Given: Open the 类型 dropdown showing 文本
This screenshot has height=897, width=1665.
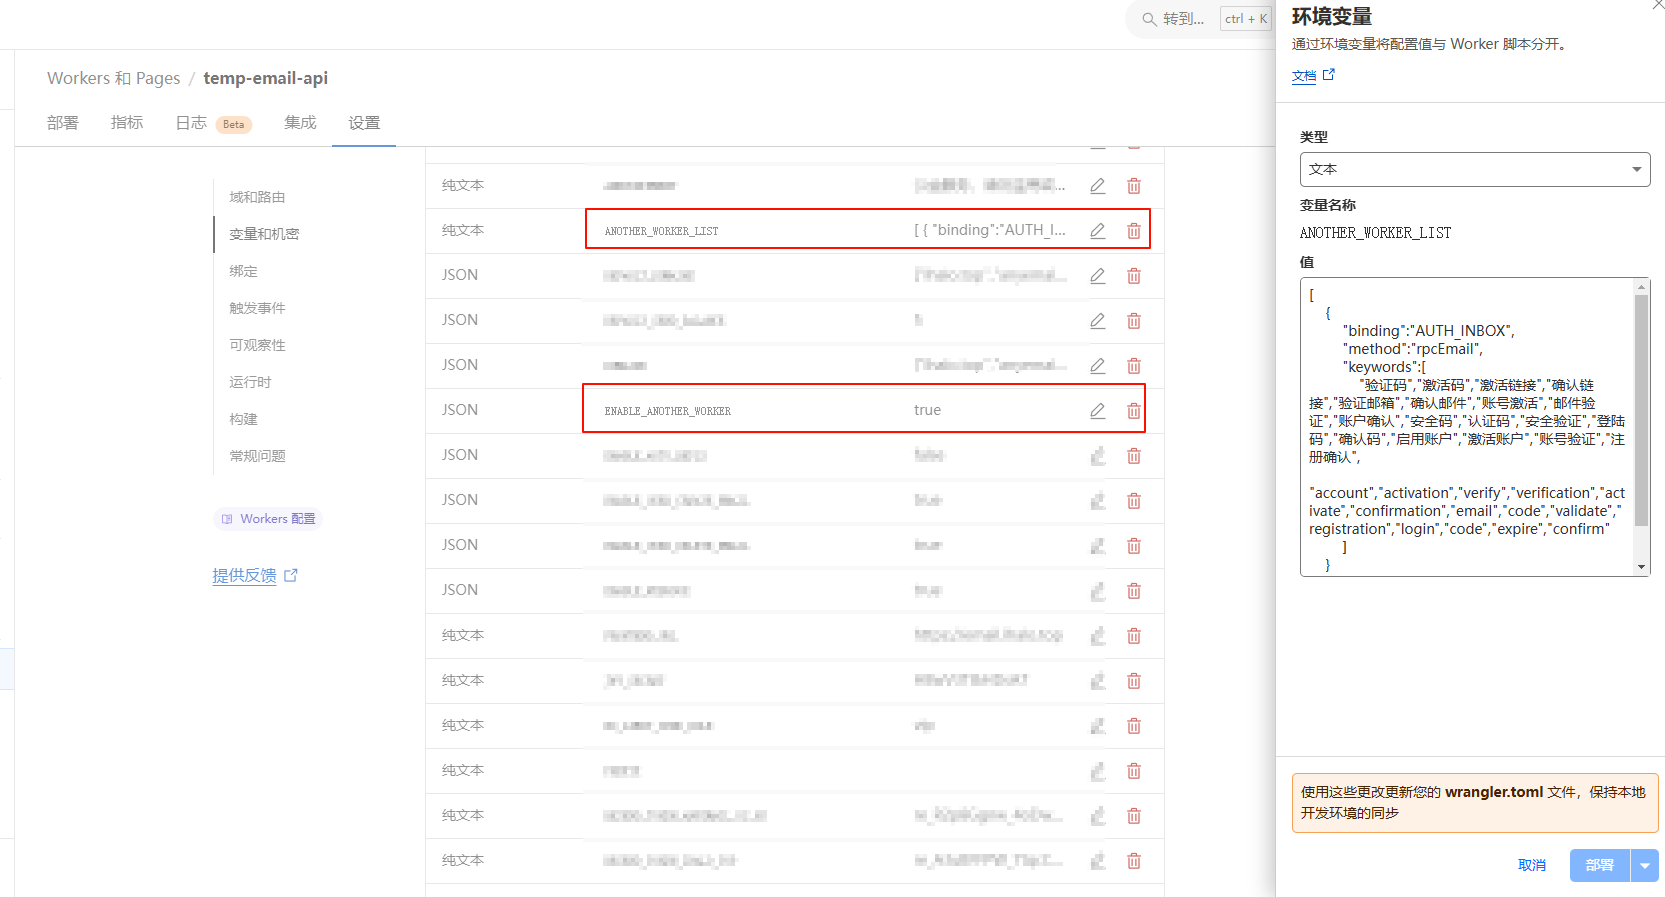Looking at the screenshot, I should 1474,169.
